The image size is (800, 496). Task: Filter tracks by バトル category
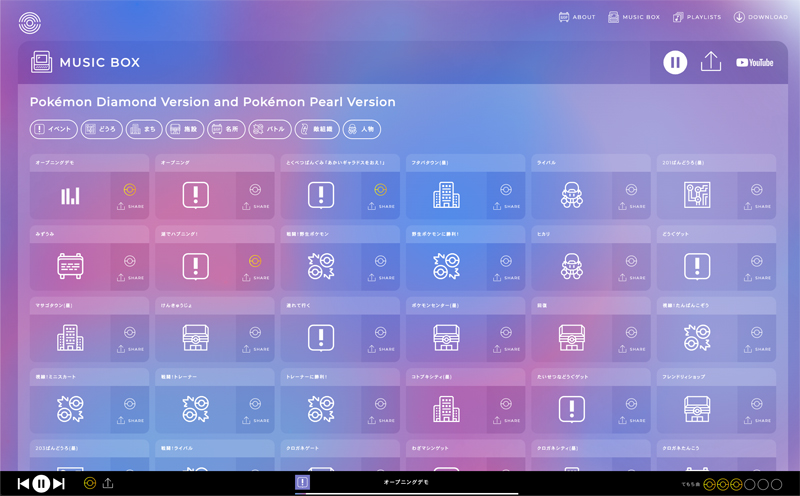click(x=269, y=129)
